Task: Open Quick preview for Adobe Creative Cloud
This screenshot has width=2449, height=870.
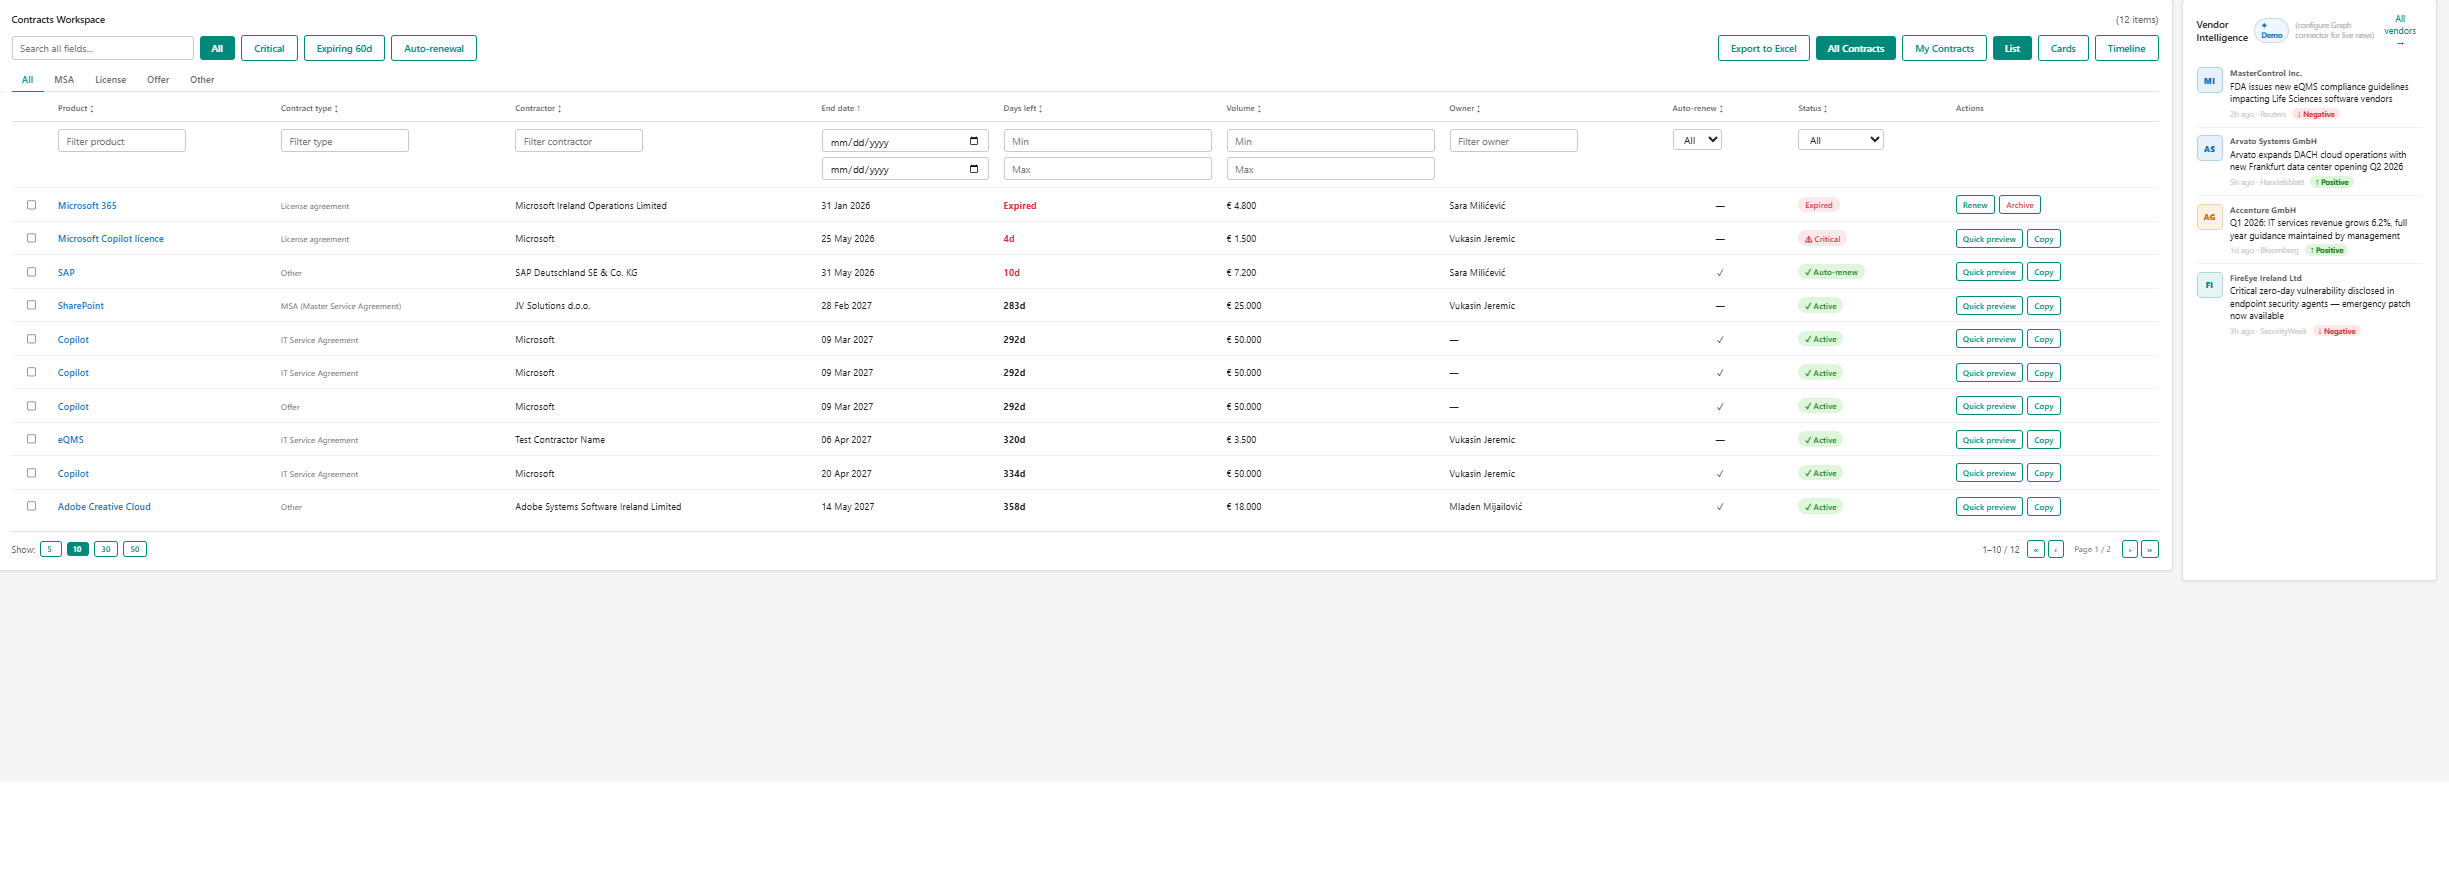Action: (x=1989, y=507)
